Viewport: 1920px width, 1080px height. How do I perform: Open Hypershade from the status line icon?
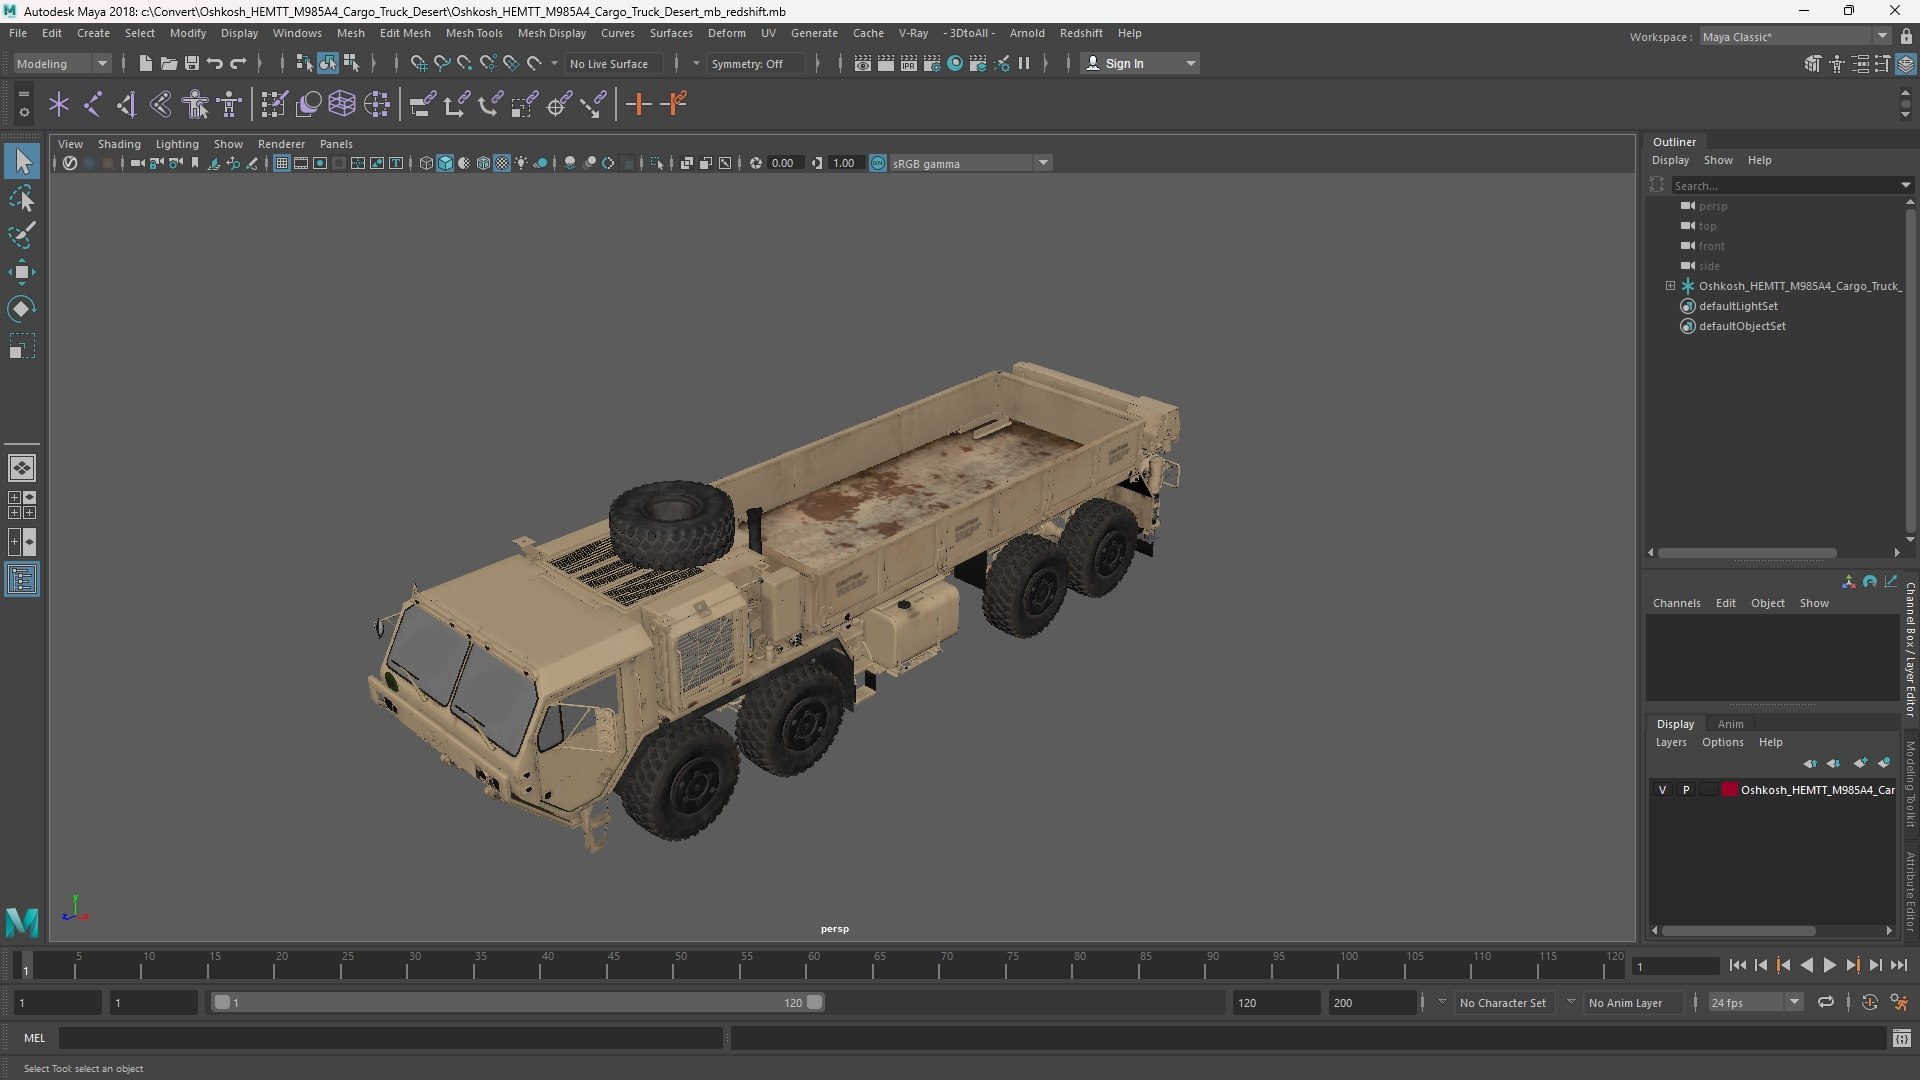[955, 63]
